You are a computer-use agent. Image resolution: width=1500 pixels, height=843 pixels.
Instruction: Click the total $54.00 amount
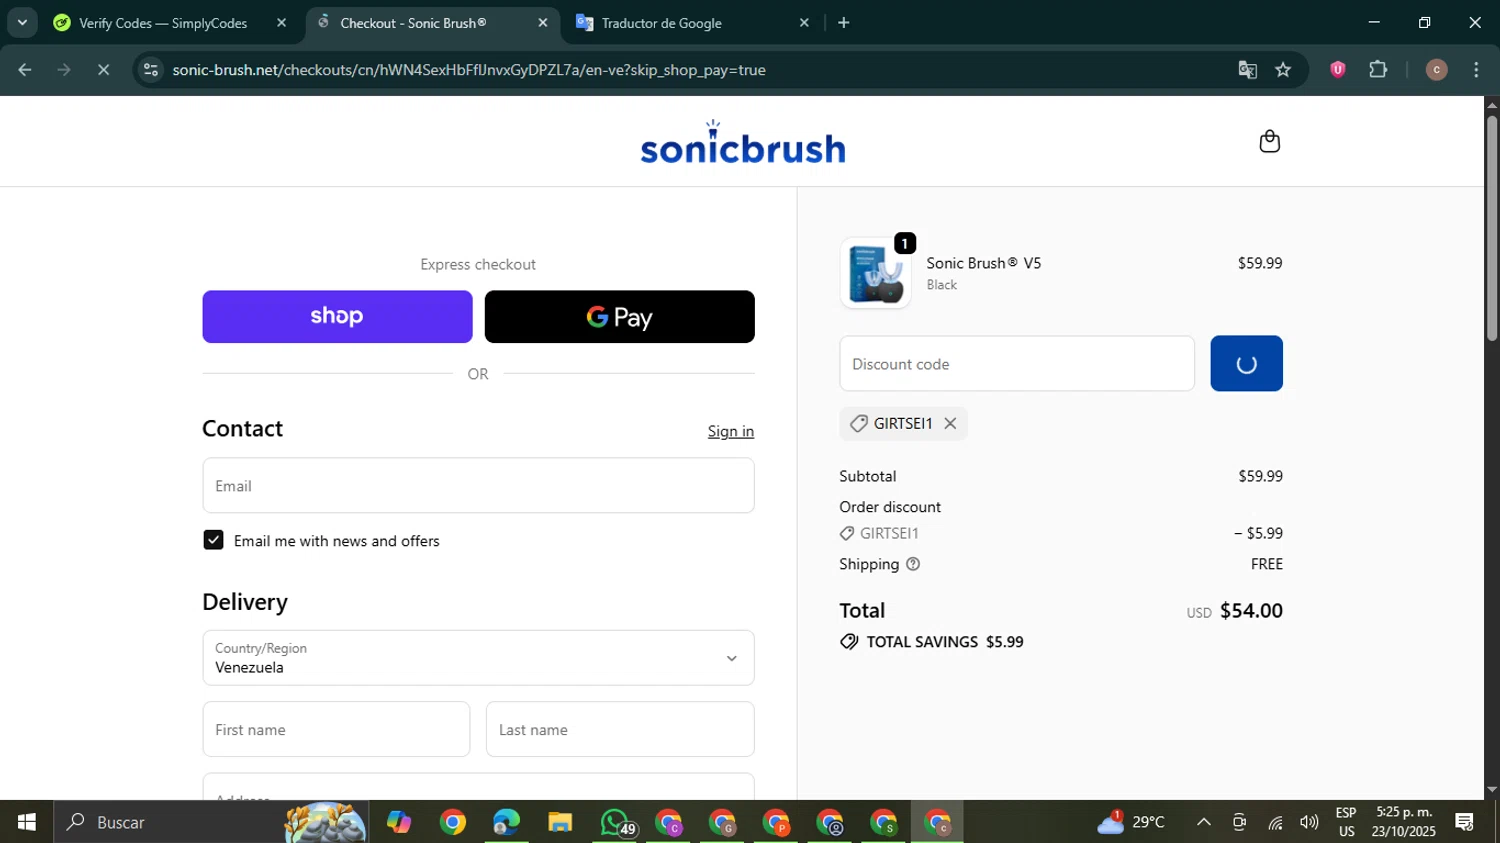pyautogui.click(x=1251, y=610)
